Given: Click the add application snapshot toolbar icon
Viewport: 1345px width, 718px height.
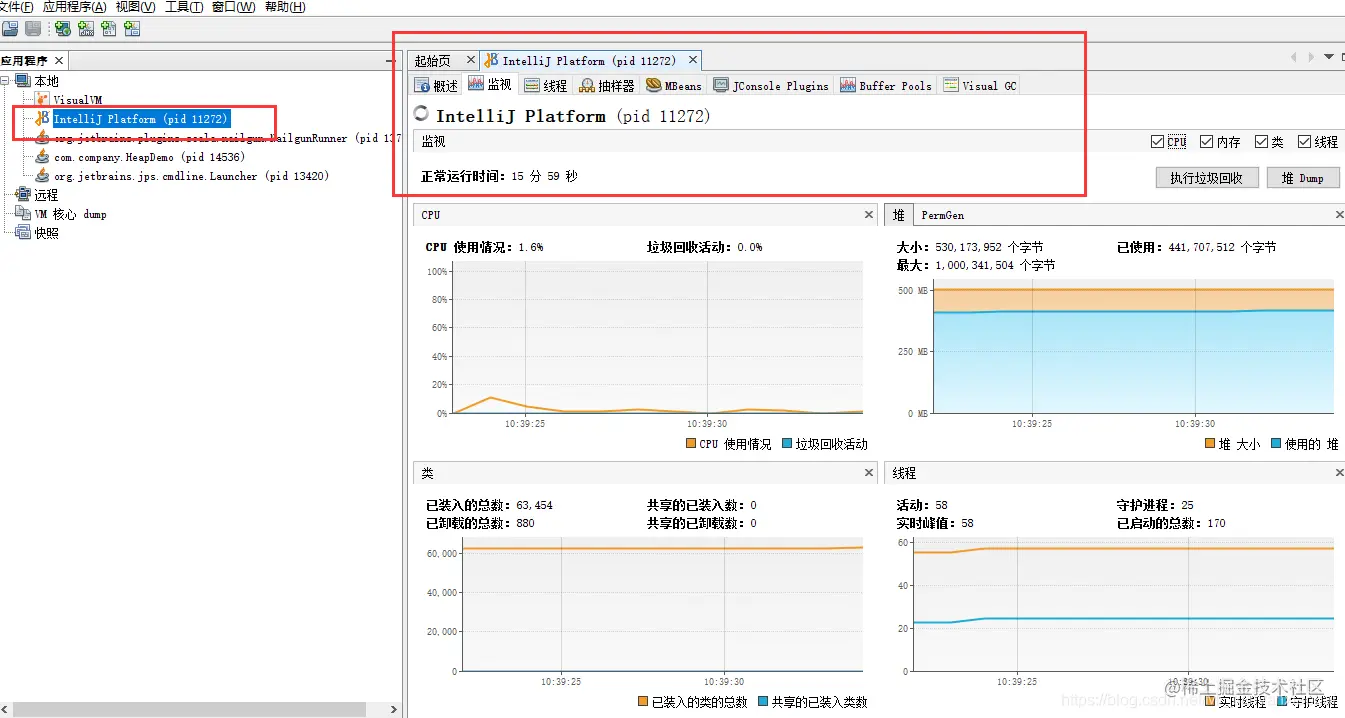Looking at the screenshot, I should tap(132, 29).
